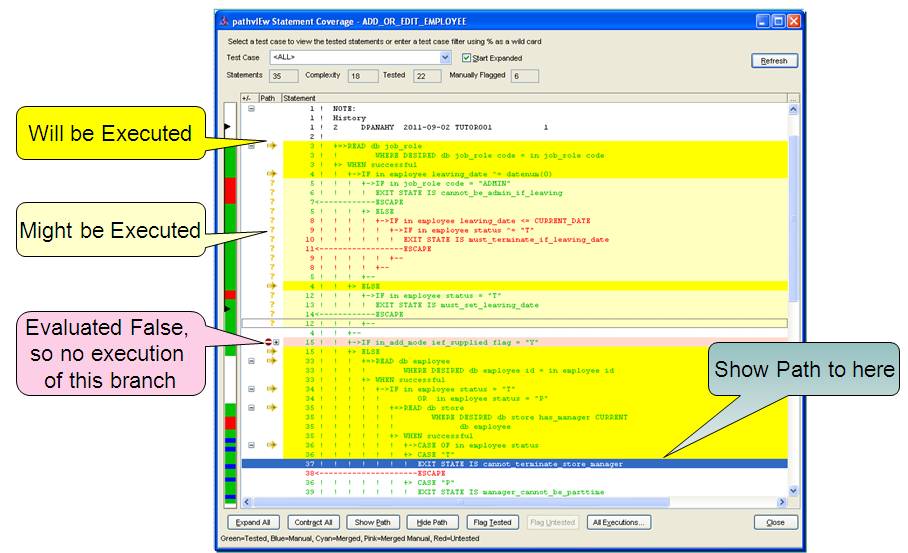Click the red untested segment in coverage bar
908x553 pixels.
(232, 190)
